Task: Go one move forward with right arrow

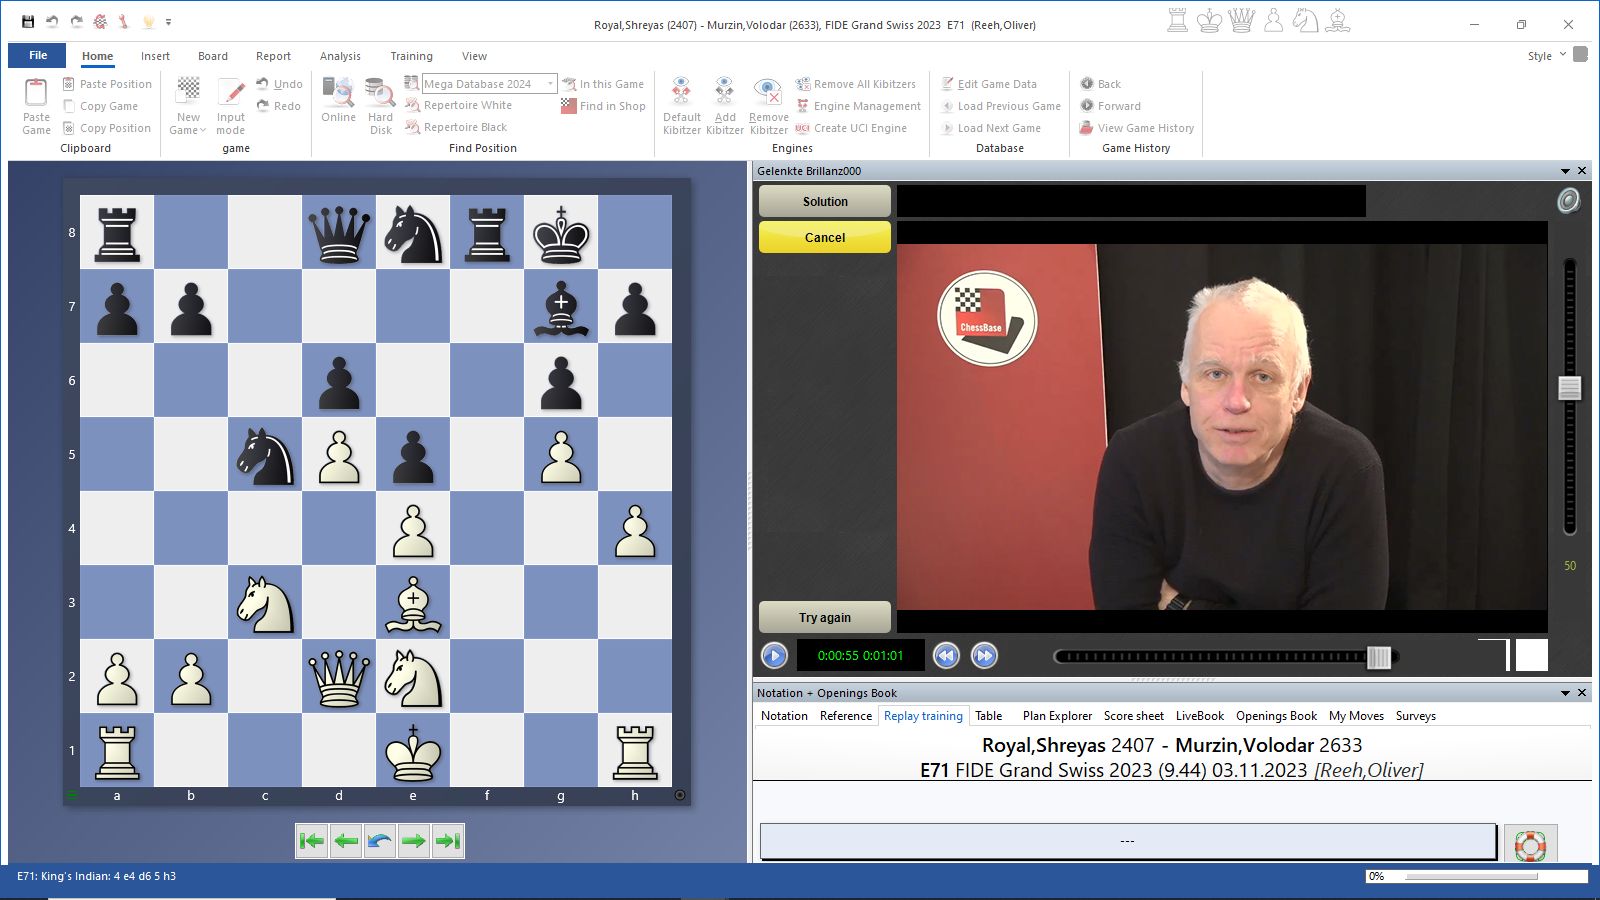Action: tap(414, 841)
